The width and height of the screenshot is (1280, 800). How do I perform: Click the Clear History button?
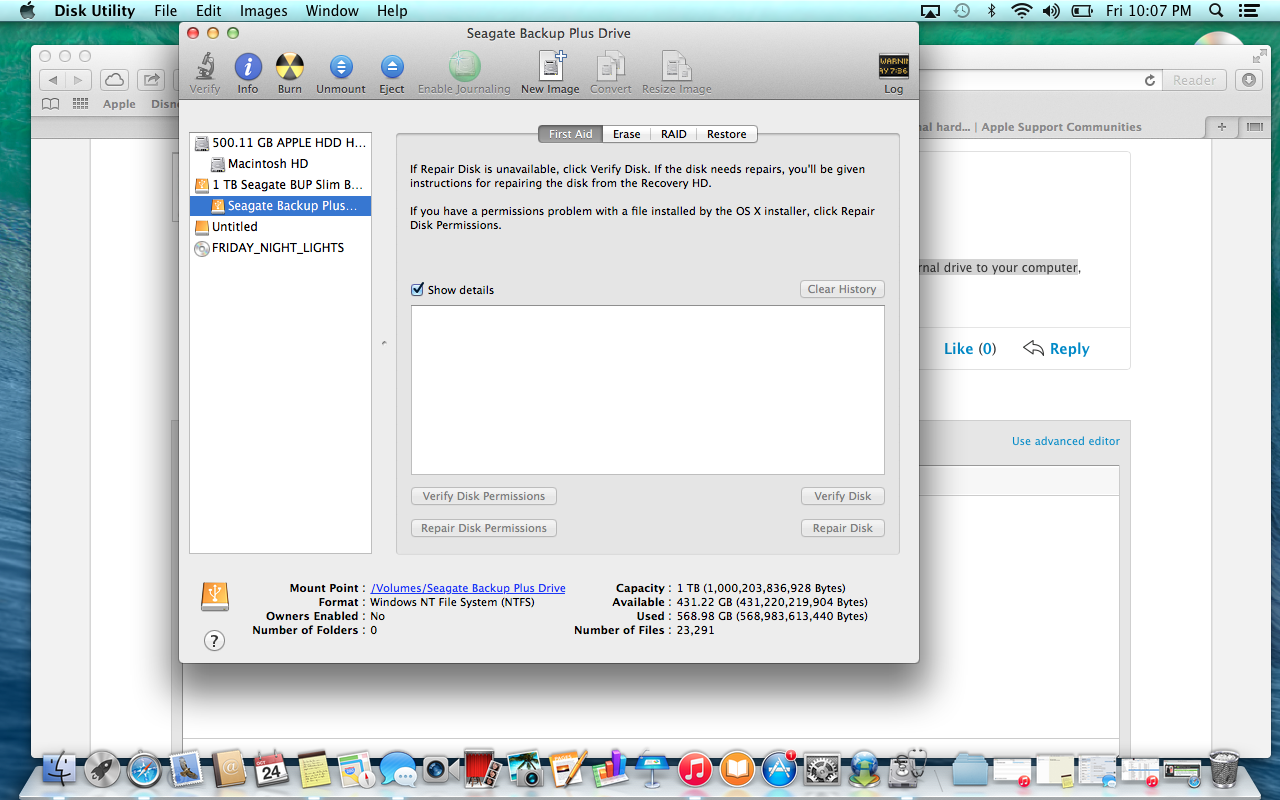point(842,289)
